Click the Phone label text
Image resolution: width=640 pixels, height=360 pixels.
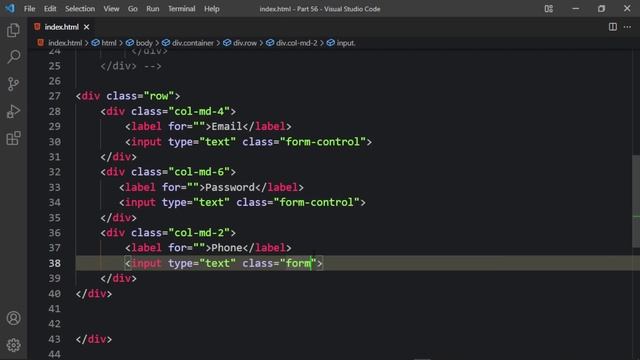[x=227, y=248]
